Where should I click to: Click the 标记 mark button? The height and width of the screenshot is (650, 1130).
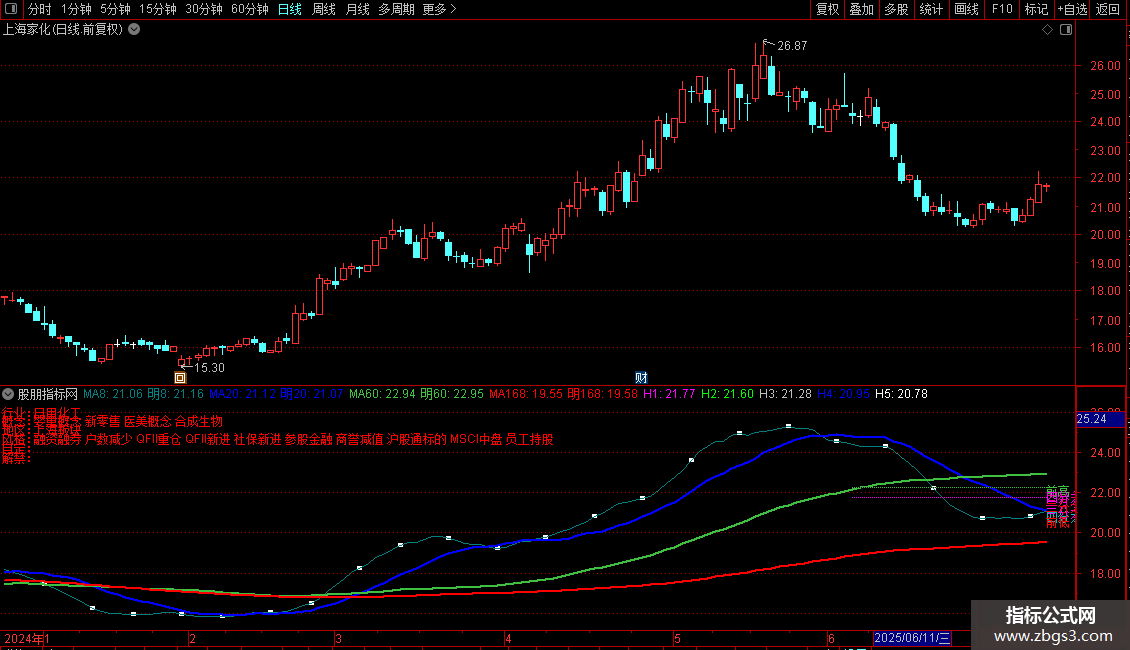pos(1036,9)
